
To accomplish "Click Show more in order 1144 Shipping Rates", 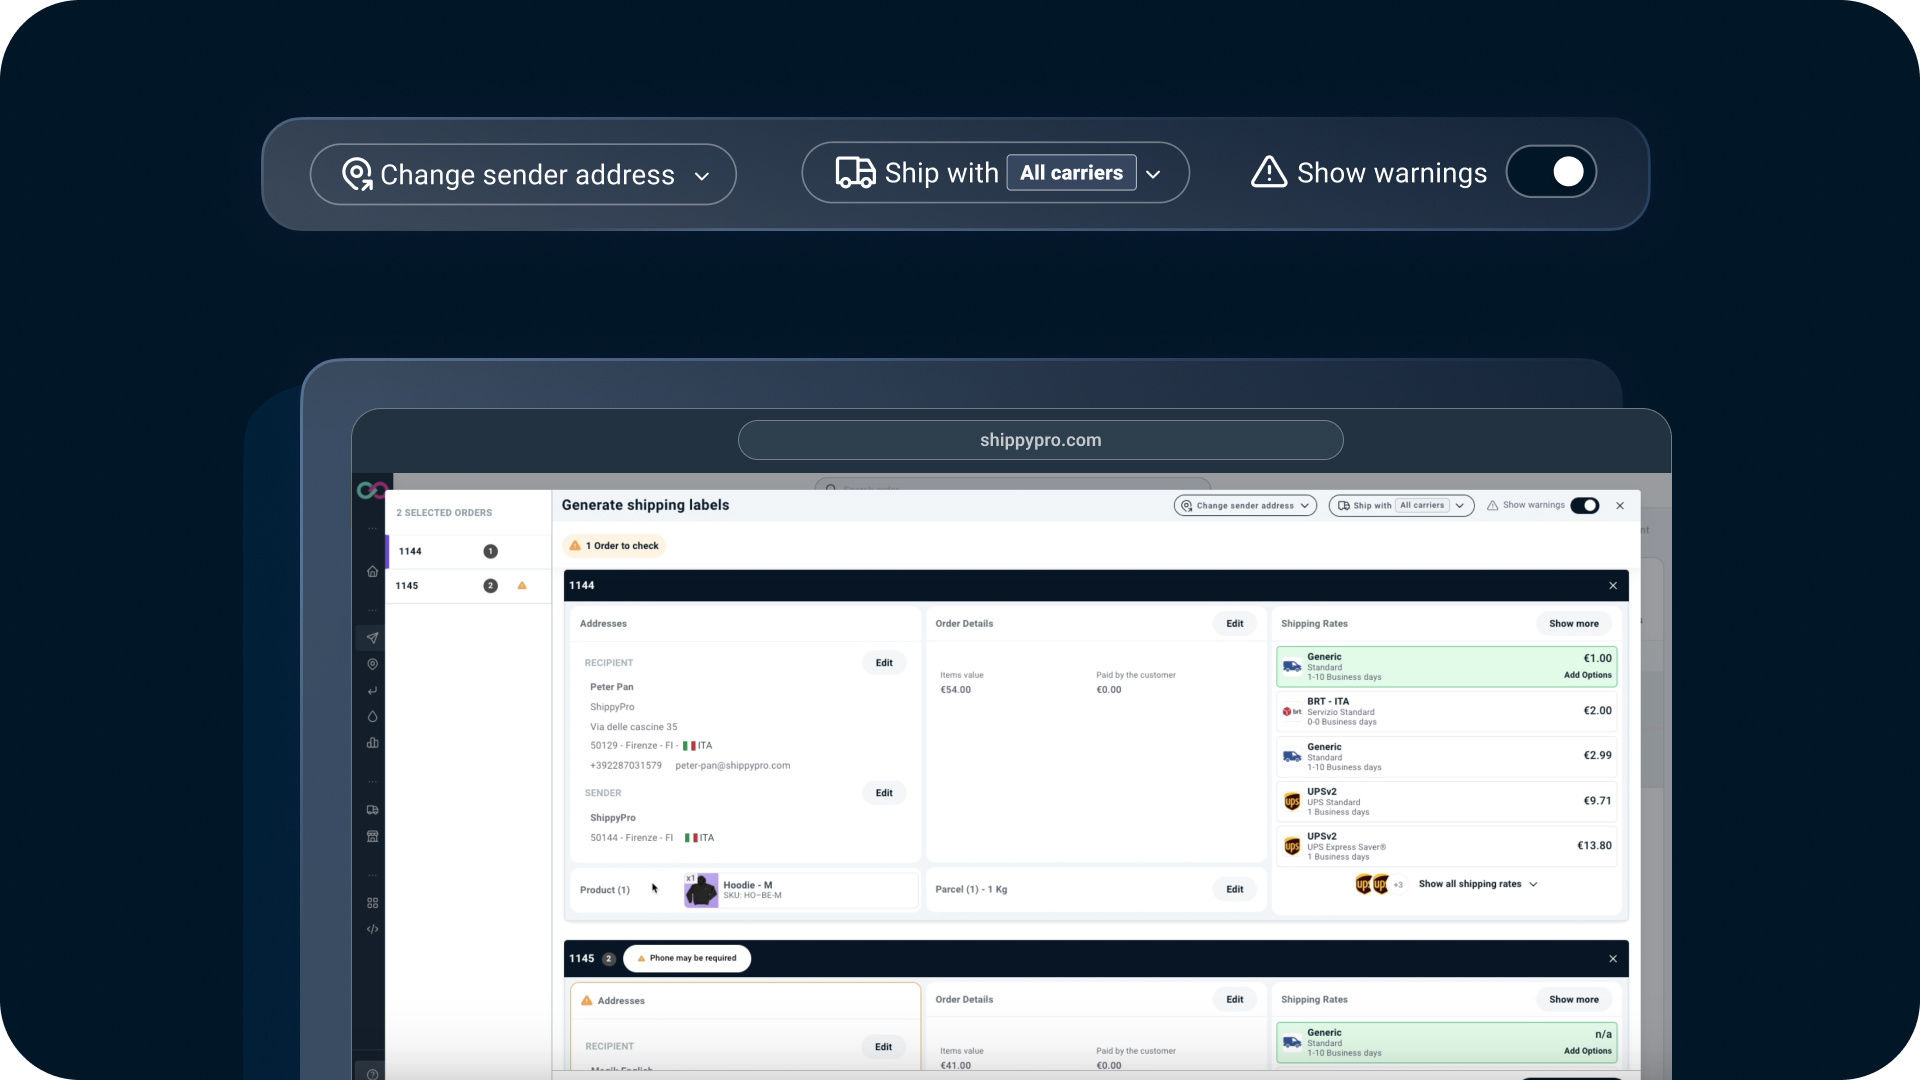I will (1573, 623).
